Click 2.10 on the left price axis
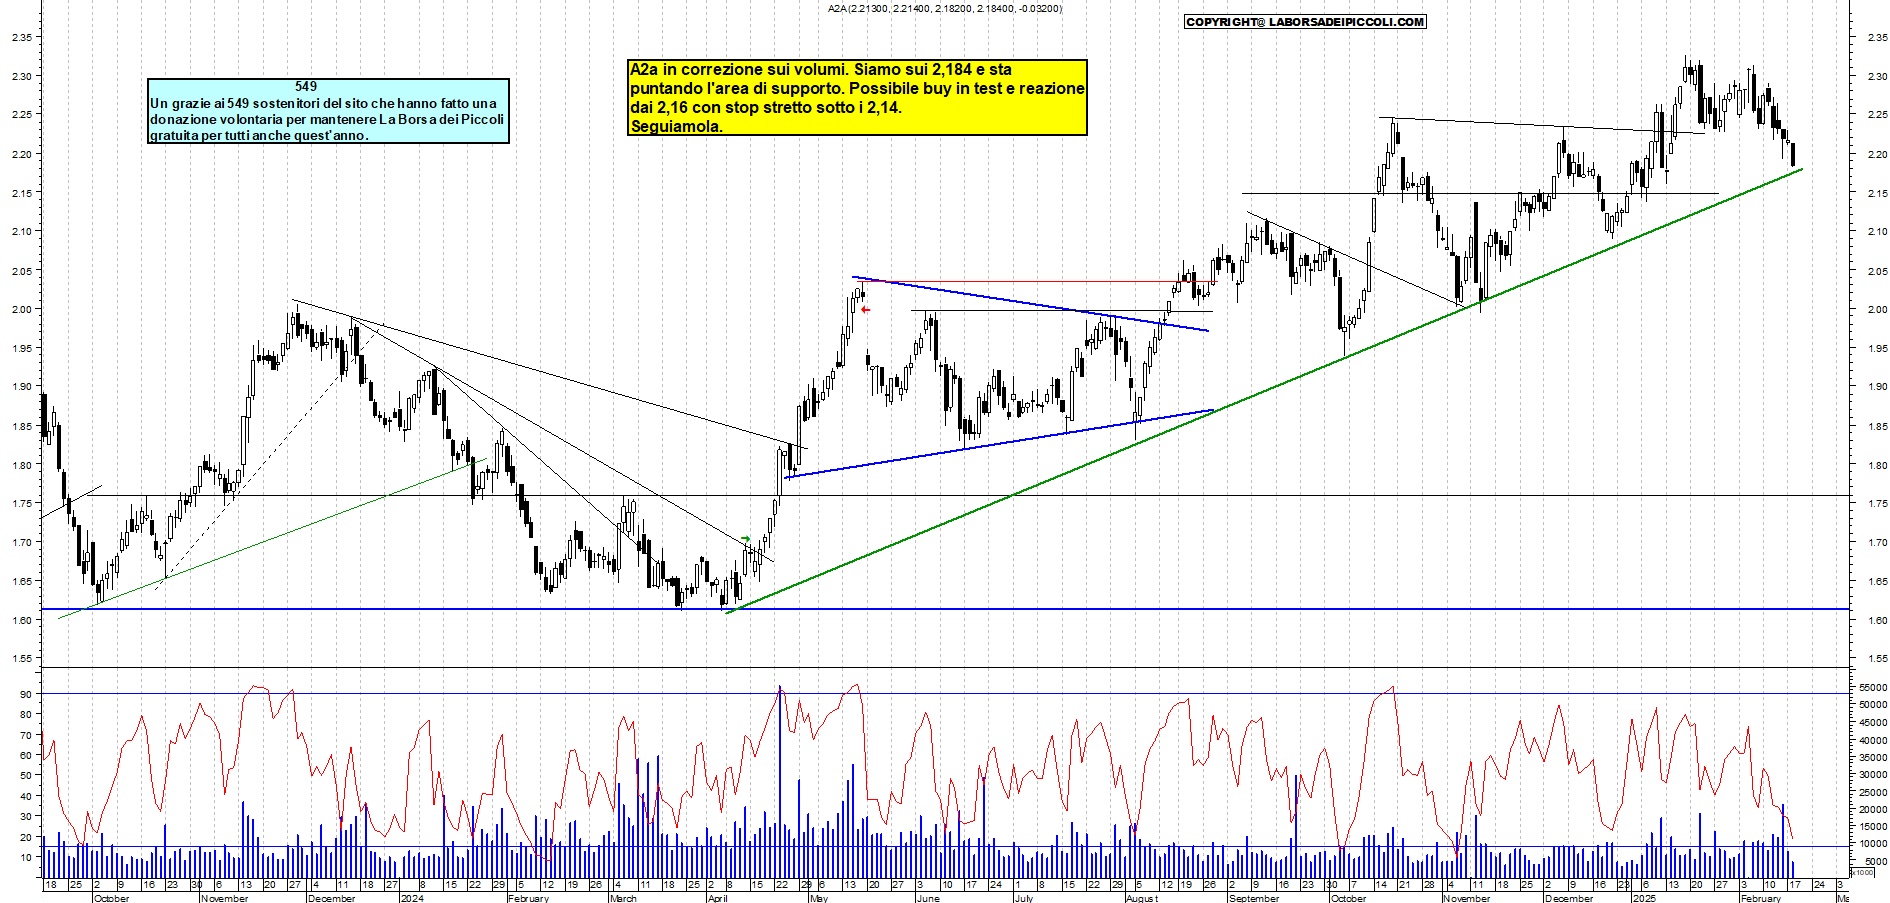Image resolution: width=1890 pixels, height=903 pixels. point(21,231)
